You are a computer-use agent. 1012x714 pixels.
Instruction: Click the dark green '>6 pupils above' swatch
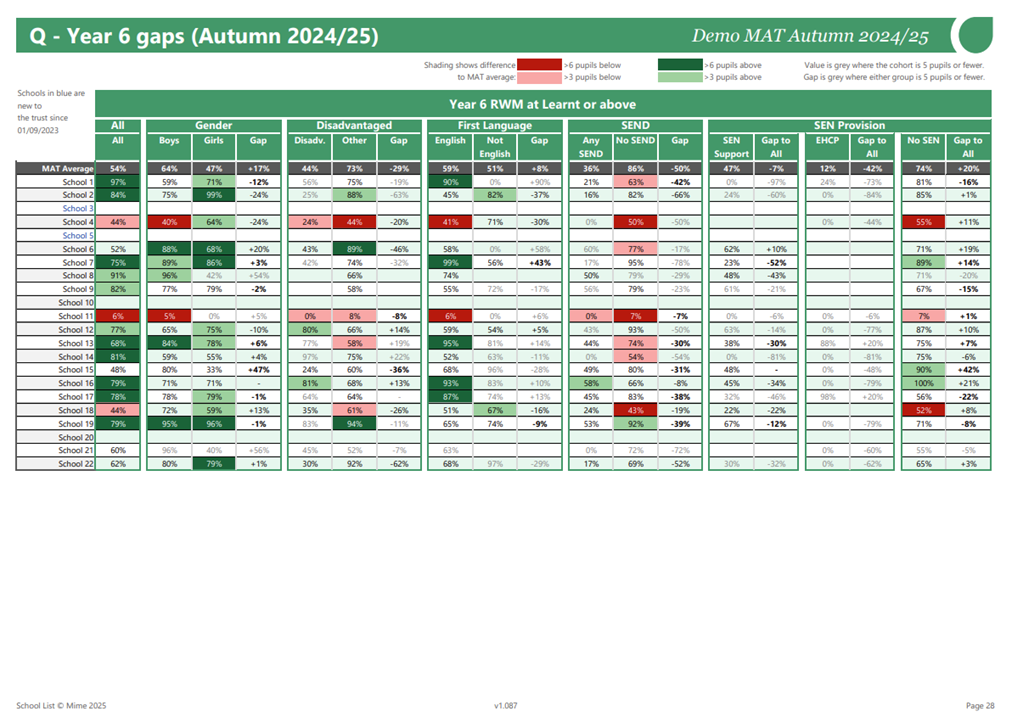(x=680, y=65)
